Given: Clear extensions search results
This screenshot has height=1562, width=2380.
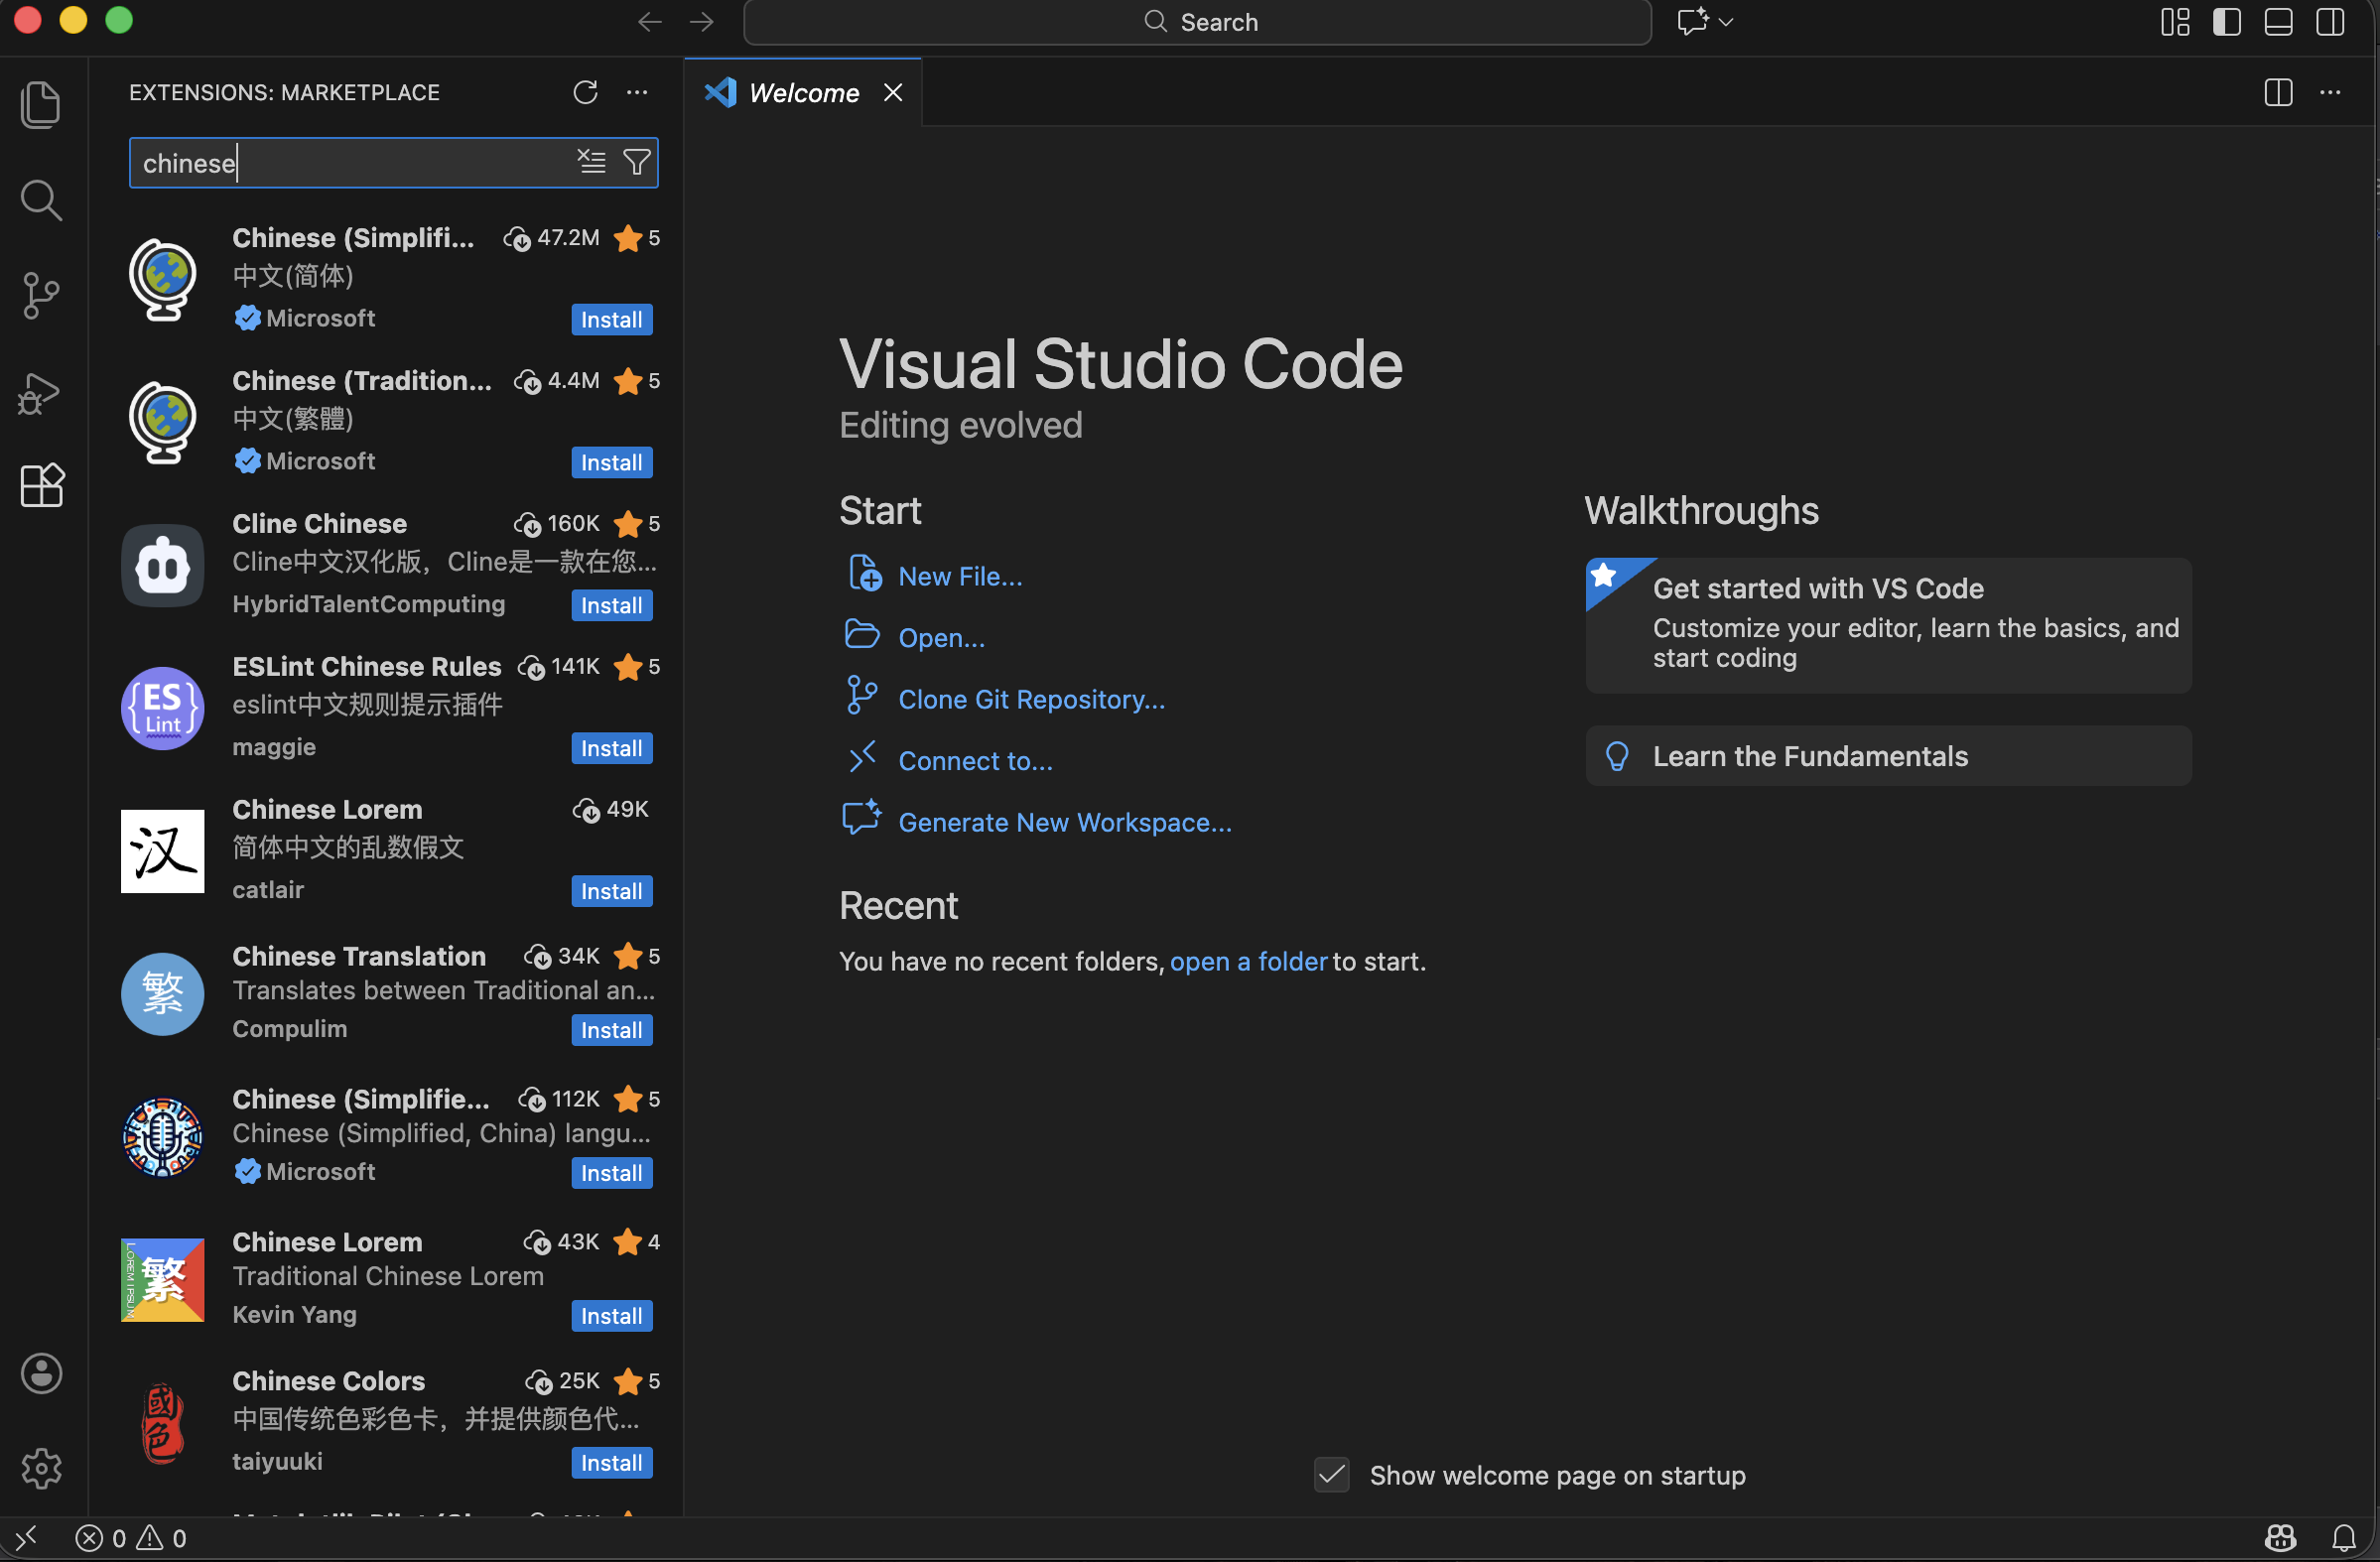Looking at the screenshot, I should point(592,162).
